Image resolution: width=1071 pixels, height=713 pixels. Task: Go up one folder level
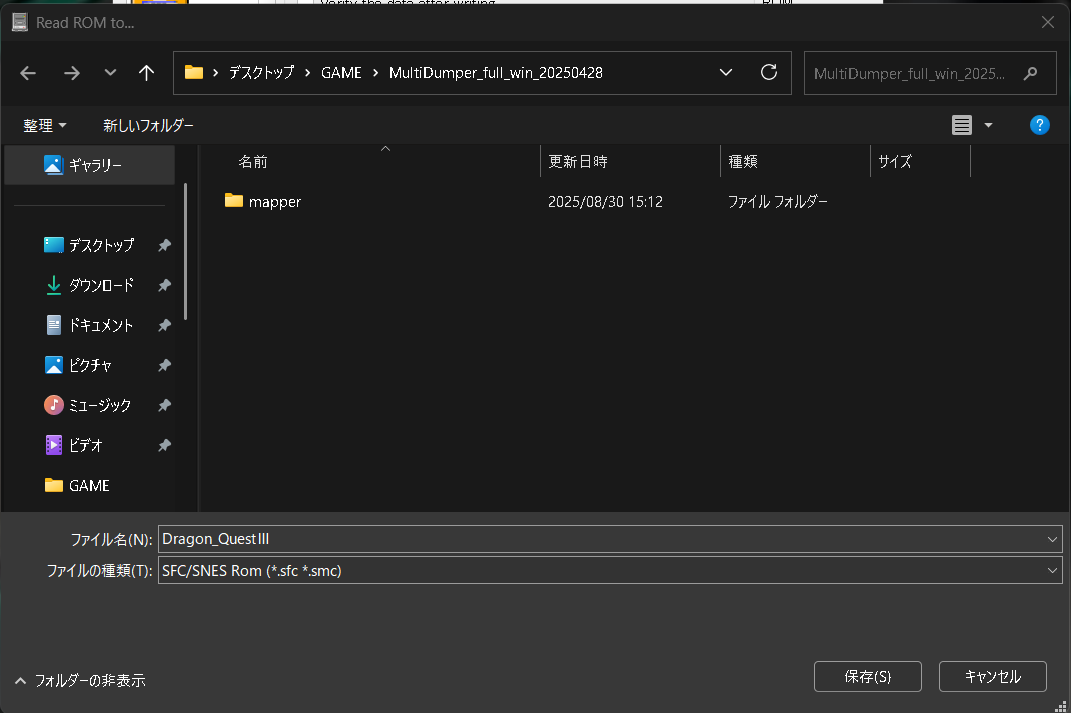pyautogui.click(x=147, y=73)
